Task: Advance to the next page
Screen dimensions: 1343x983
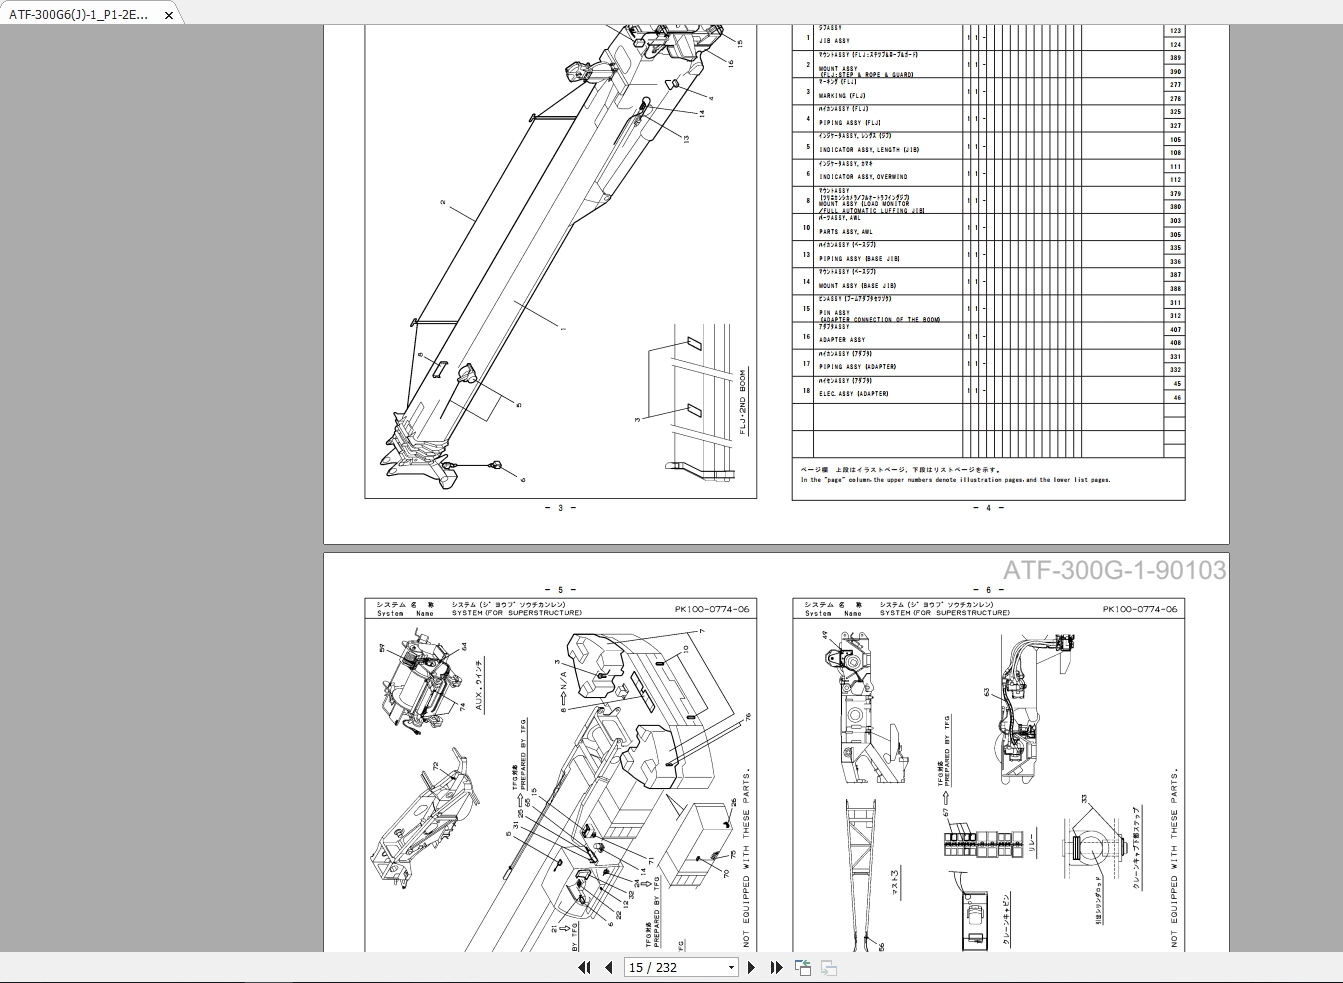Action: pyautogui.click(x=752, y=968)
